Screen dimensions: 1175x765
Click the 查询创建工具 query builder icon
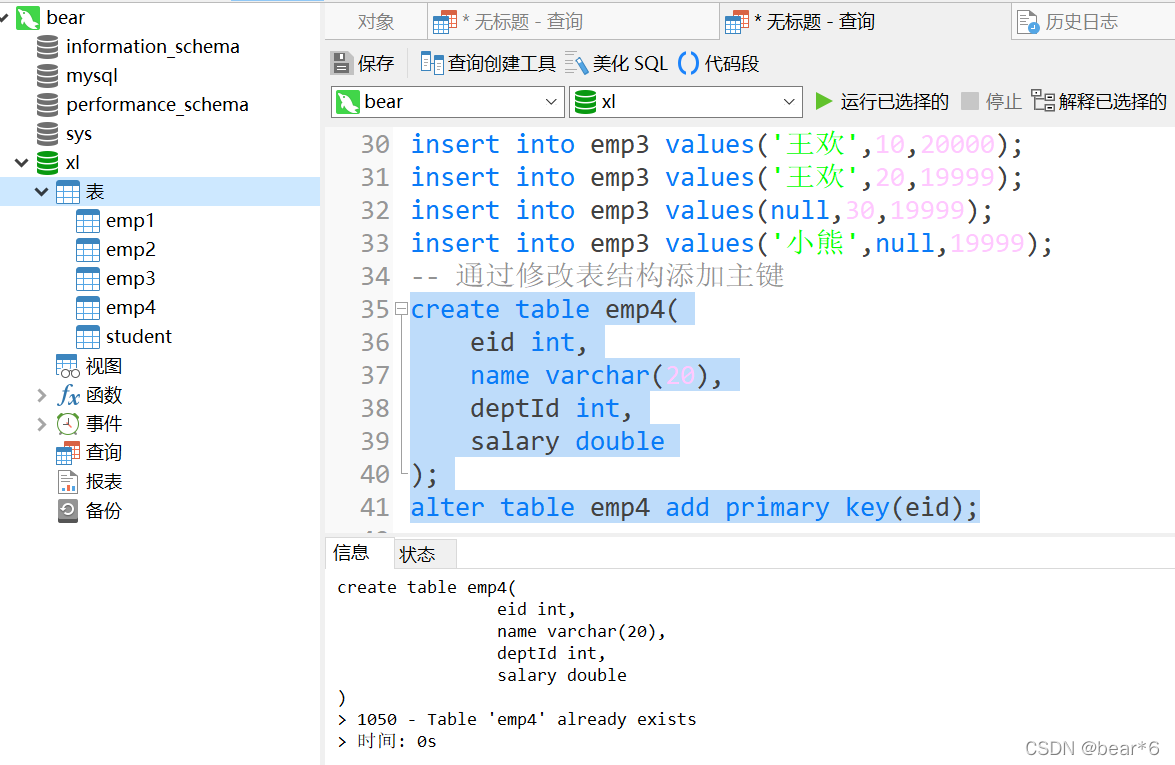[432, 64]
